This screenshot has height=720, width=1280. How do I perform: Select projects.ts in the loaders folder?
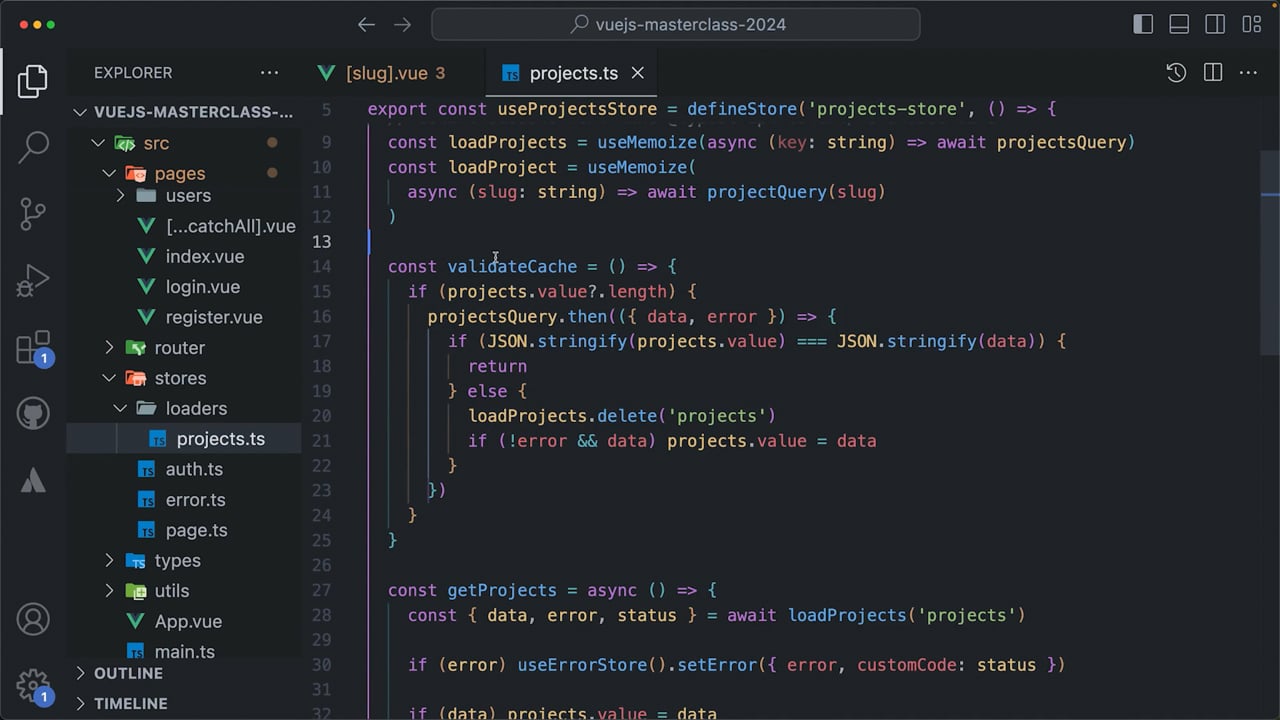point(184,439)
